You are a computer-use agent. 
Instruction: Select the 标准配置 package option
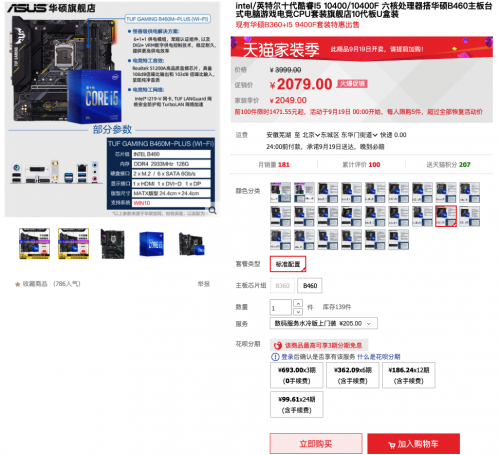288,264
